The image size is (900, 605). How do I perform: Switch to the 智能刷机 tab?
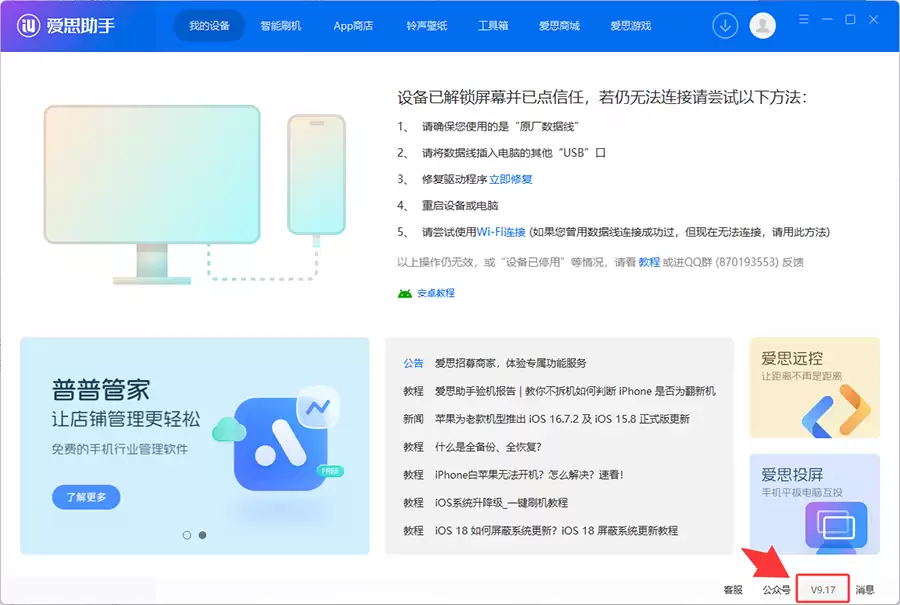click(x=281, y=26)
